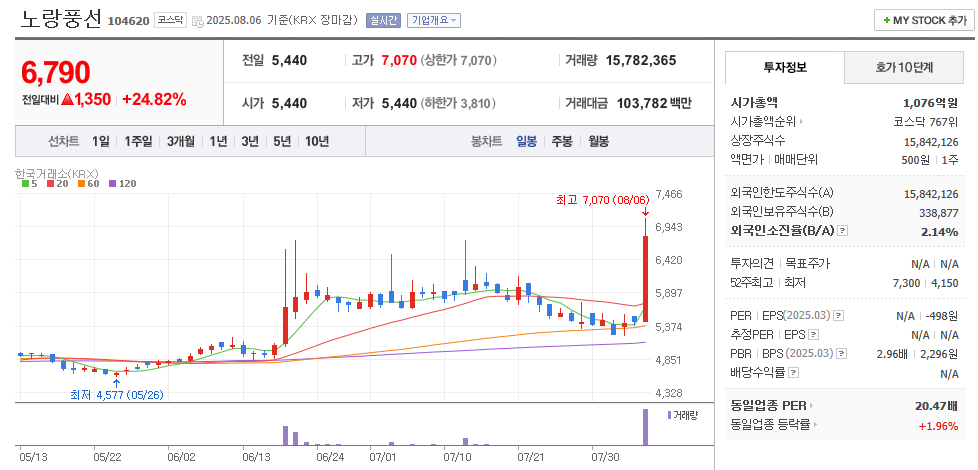Select the 5년 line chart period
This screenshot has height=470, width=978.
coord(282,141)
